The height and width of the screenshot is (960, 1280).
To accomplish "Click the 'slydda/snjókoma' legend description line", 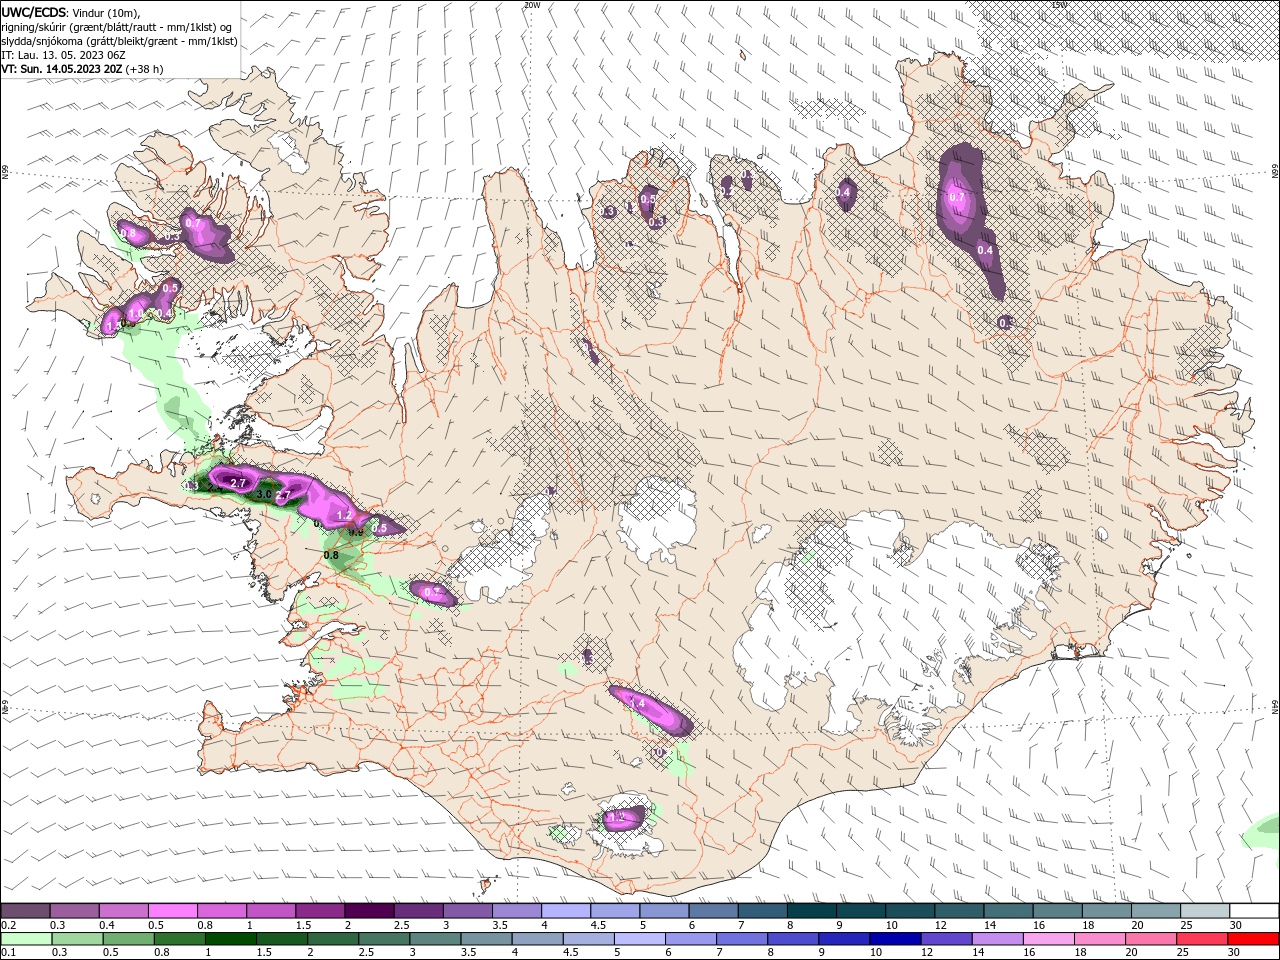I will (119, 41).
